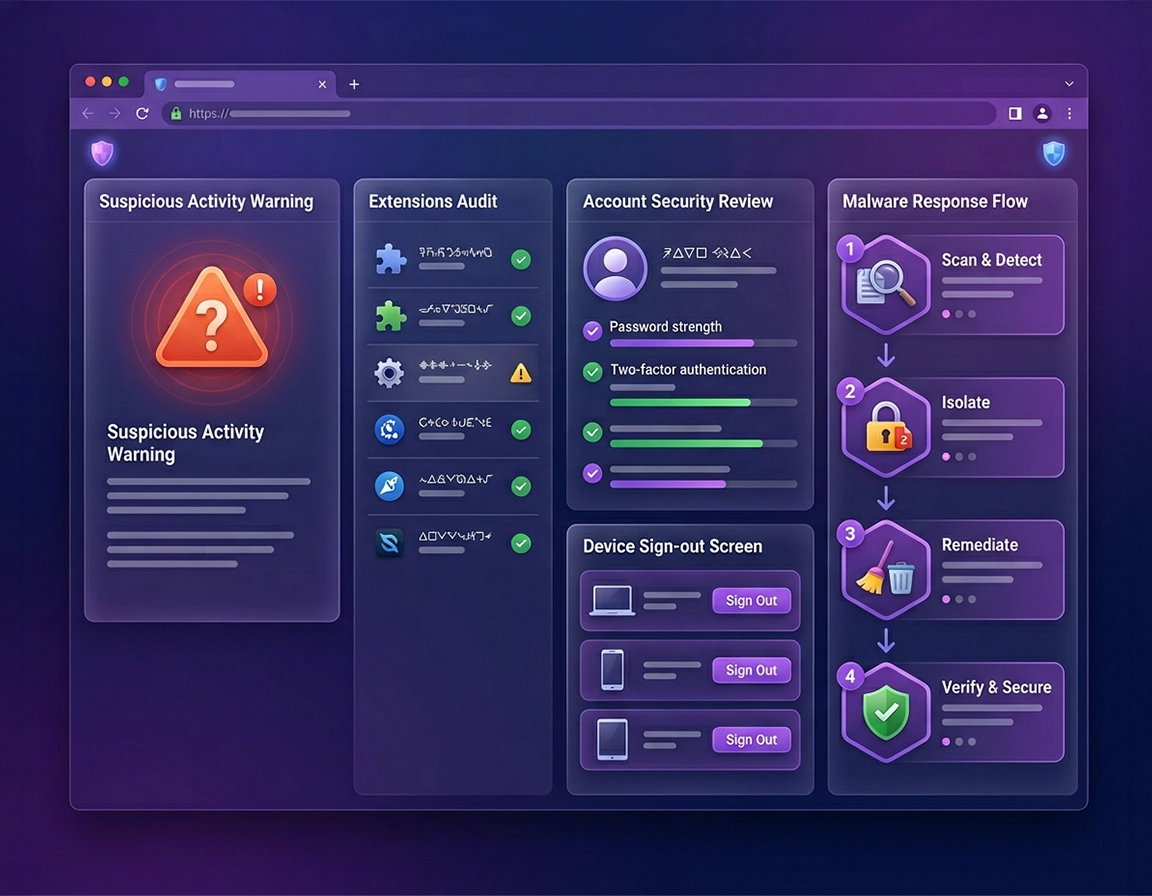Viewport: 1152px width, 896px height.
Task: Click the pink page dot under Remediate
Action: click(946, 599)
